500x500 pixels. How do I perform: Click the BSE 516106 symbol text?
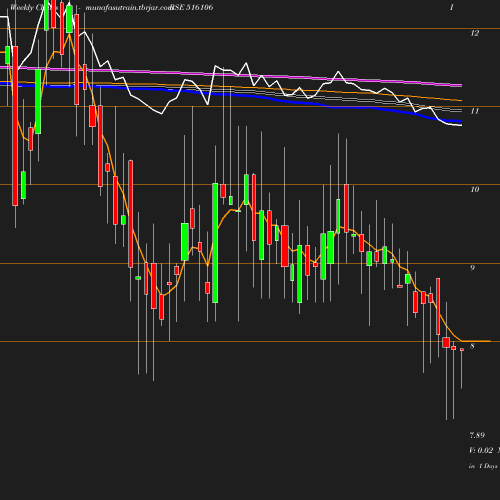[192, 7]
